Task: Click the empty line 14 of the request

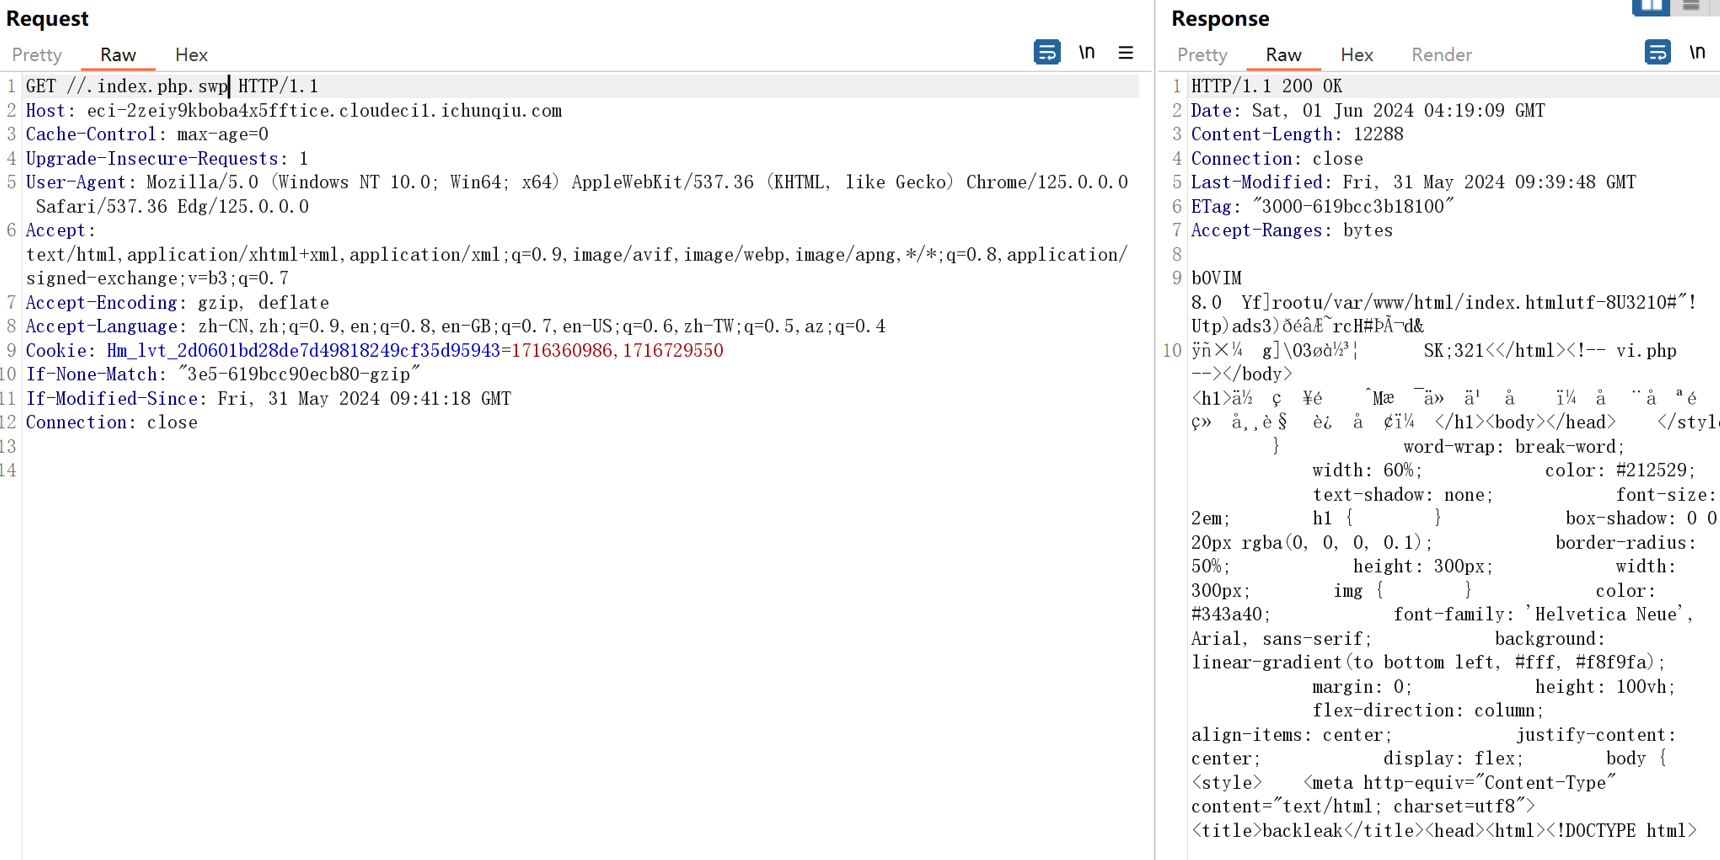Action: coord(581,471)
